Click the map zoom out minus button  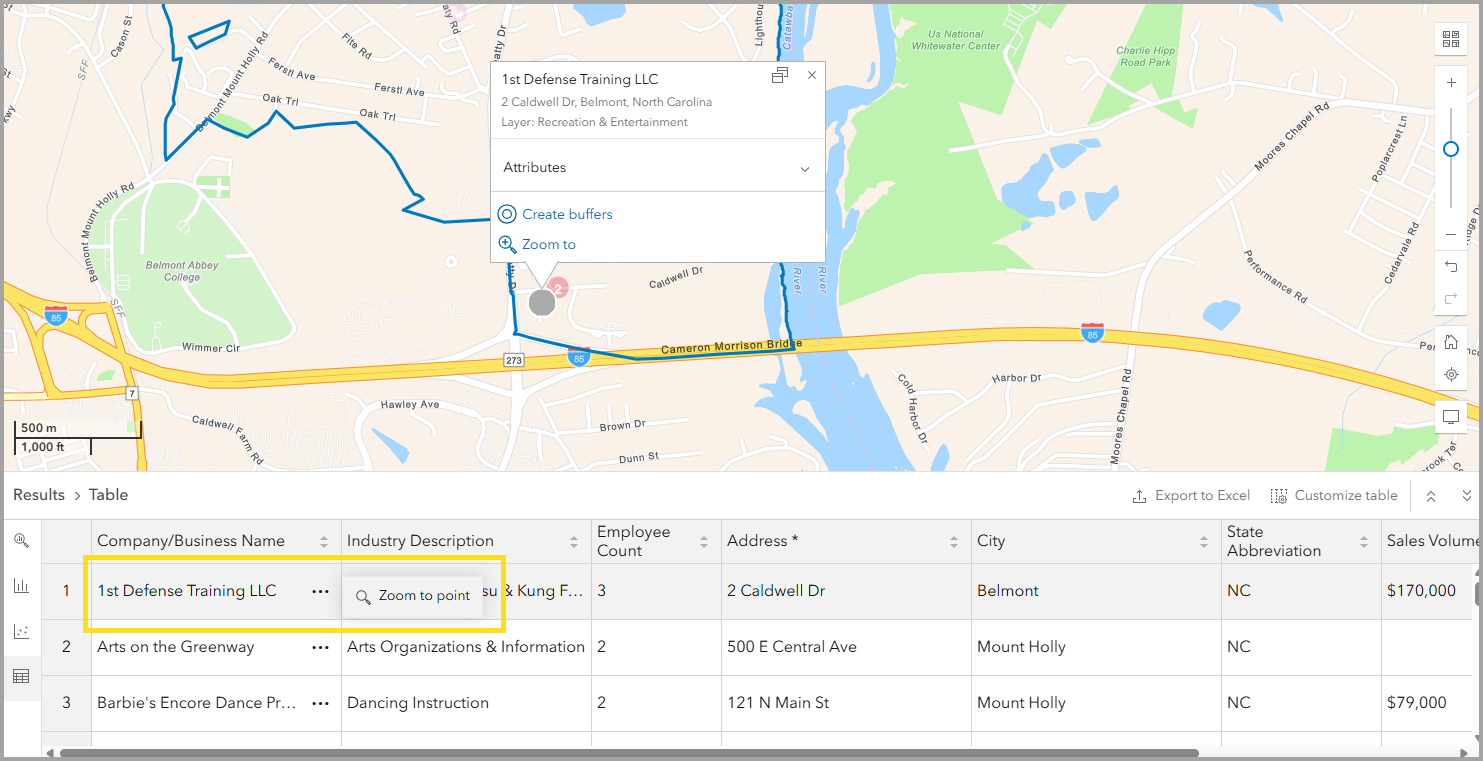point(1451,234)
